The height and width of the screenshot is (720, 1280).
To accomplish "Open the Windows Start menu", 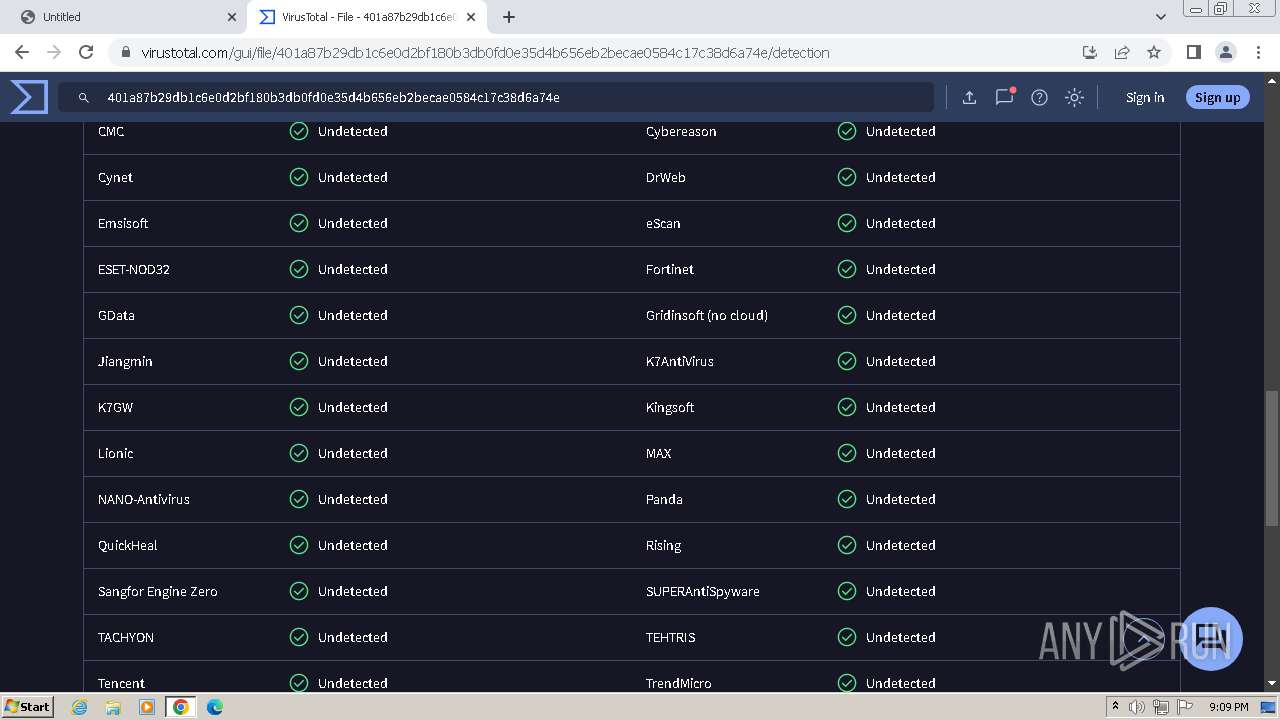I will click(28, 706).
